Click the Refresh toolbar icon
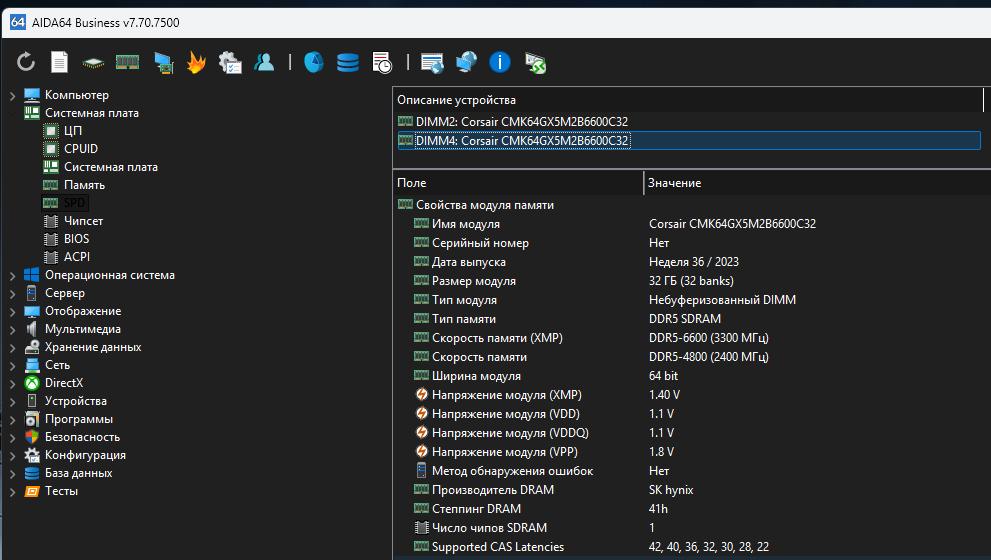The image size is (991, 560). coord(26,62)
